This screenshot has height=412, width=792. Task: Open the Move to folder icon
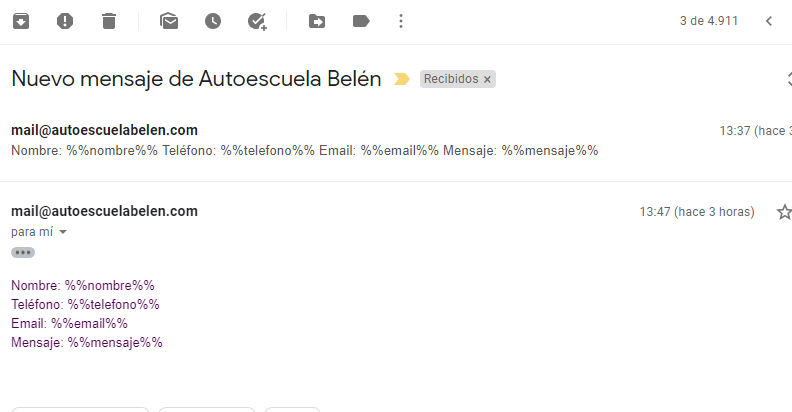click(x=317, y=21)
